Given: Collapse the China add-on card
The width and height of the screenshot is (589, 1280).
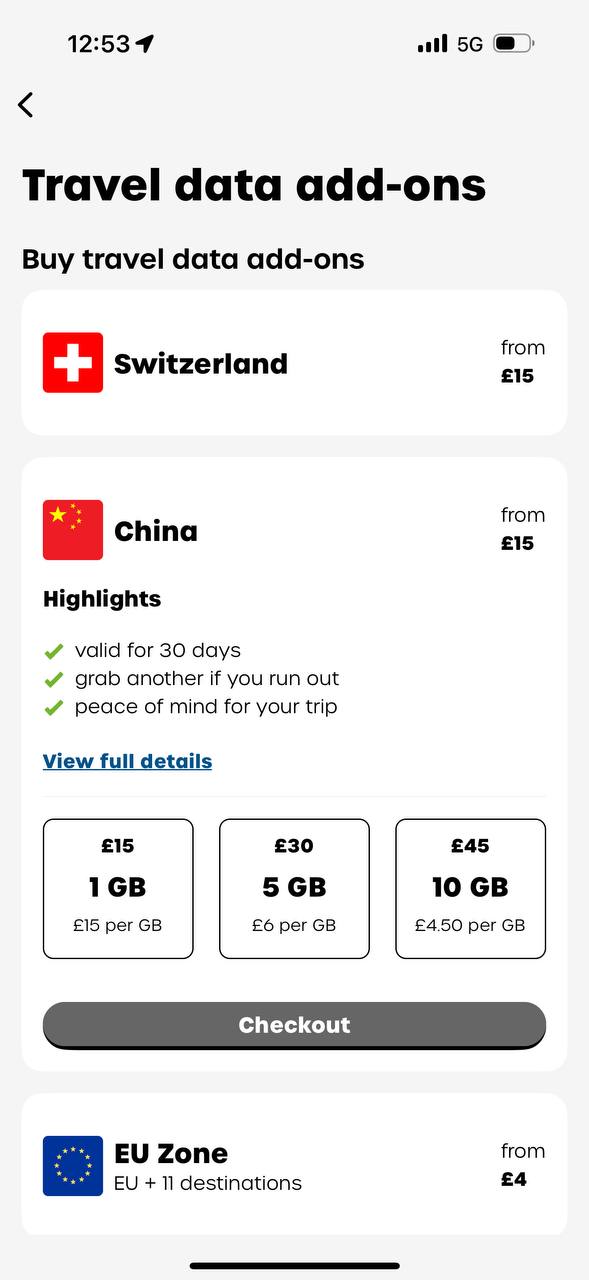Looking at the screenshot, I should (x=294, y=530).
